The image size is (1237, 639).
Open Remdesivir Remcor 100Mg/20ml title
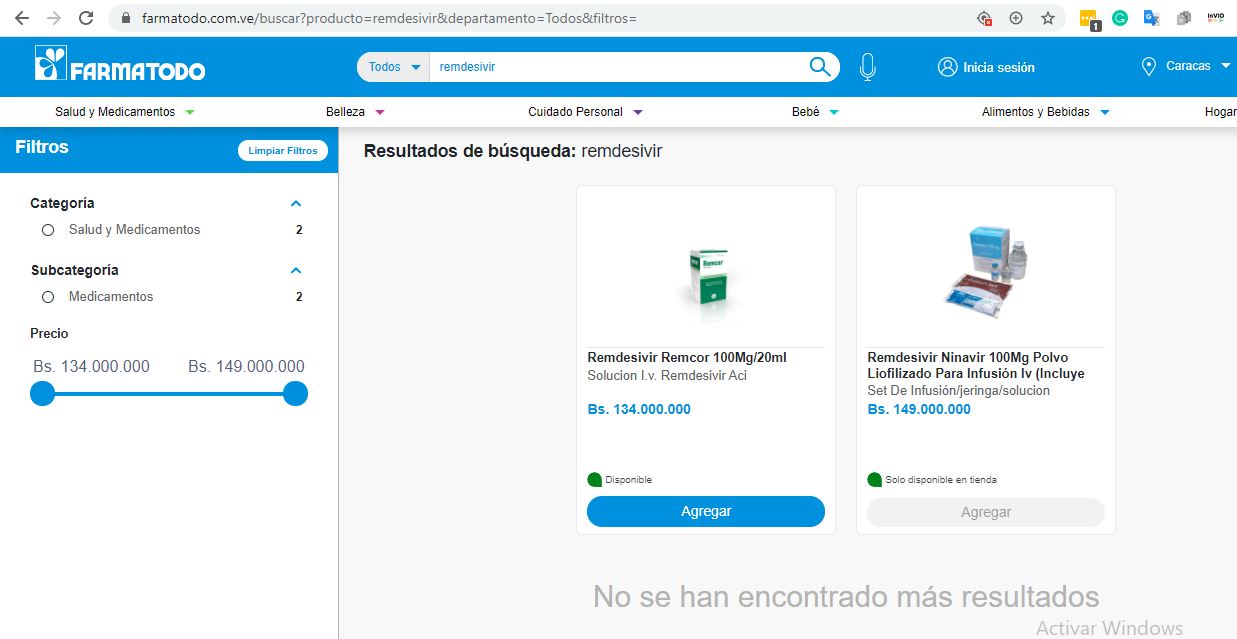687,357
